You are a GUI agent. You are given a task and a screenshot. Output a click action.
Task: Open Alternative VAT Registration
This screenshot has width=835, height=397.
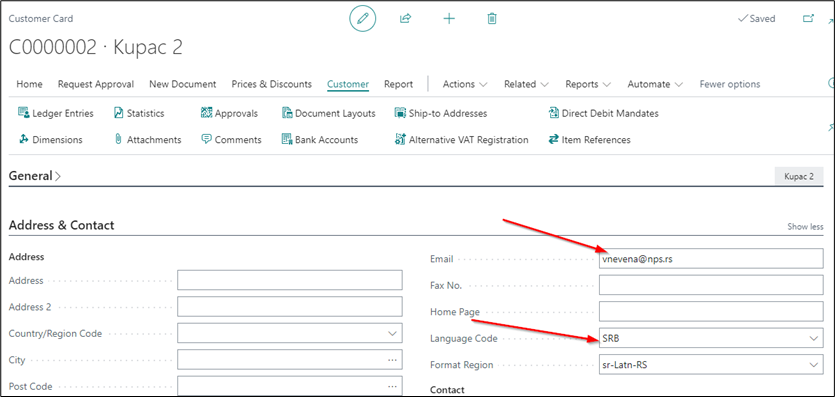(462, 140)
